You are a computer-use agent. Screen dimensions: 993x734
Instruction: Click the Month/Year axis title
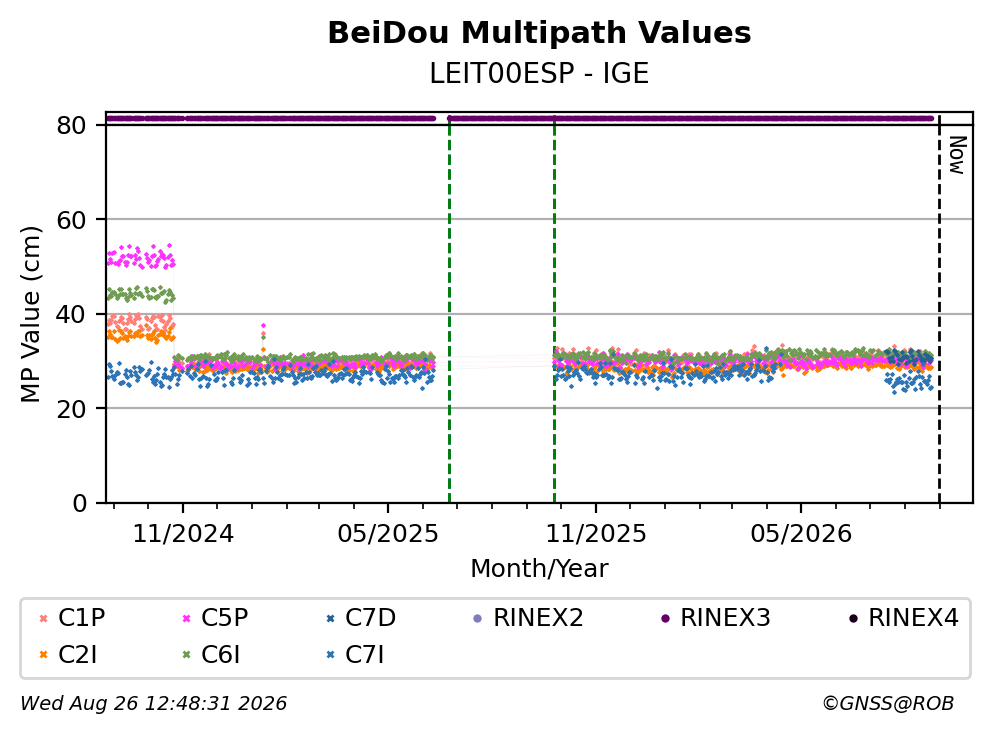click(539, 569)
